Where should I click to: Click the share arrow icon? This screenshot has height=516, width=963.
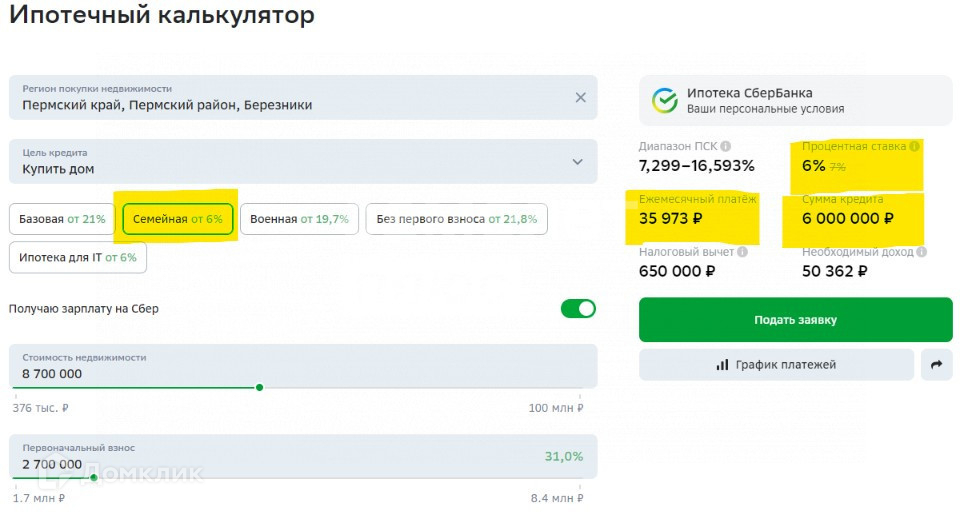[x=936, y=365]
